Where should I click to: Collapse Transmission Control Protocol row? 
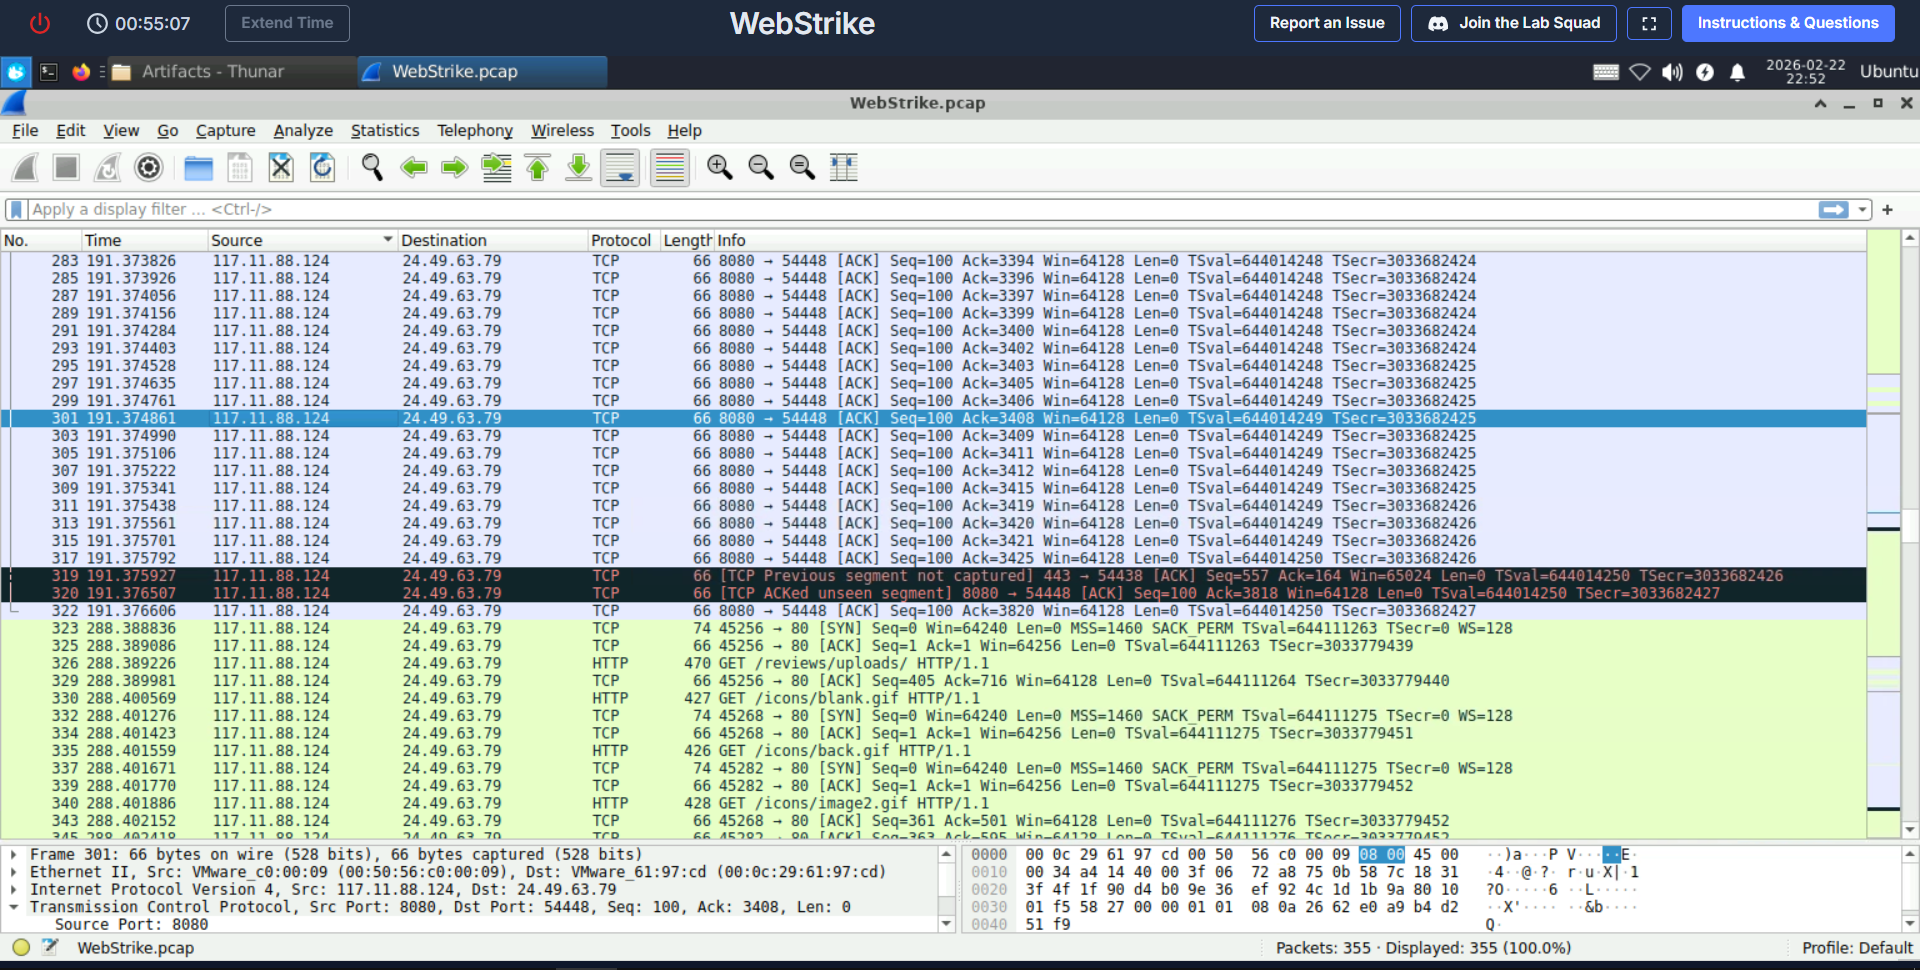[x=14, y=907]
